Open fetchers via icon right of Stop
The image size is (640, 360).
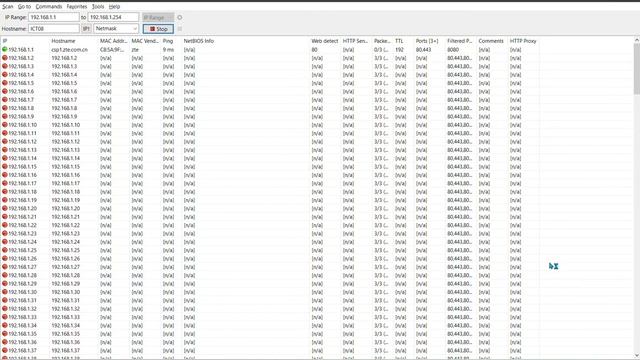(180, 29)
